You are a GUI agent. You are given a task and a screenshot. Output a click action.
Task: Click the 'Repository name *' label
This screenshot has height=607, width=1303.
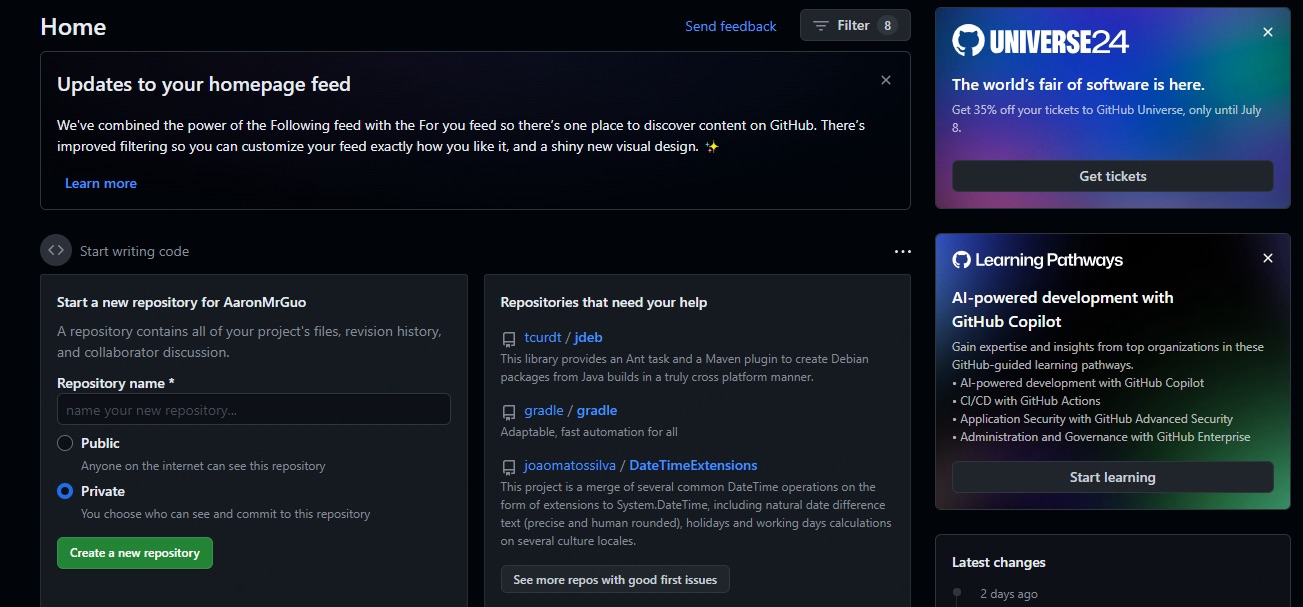116,383
